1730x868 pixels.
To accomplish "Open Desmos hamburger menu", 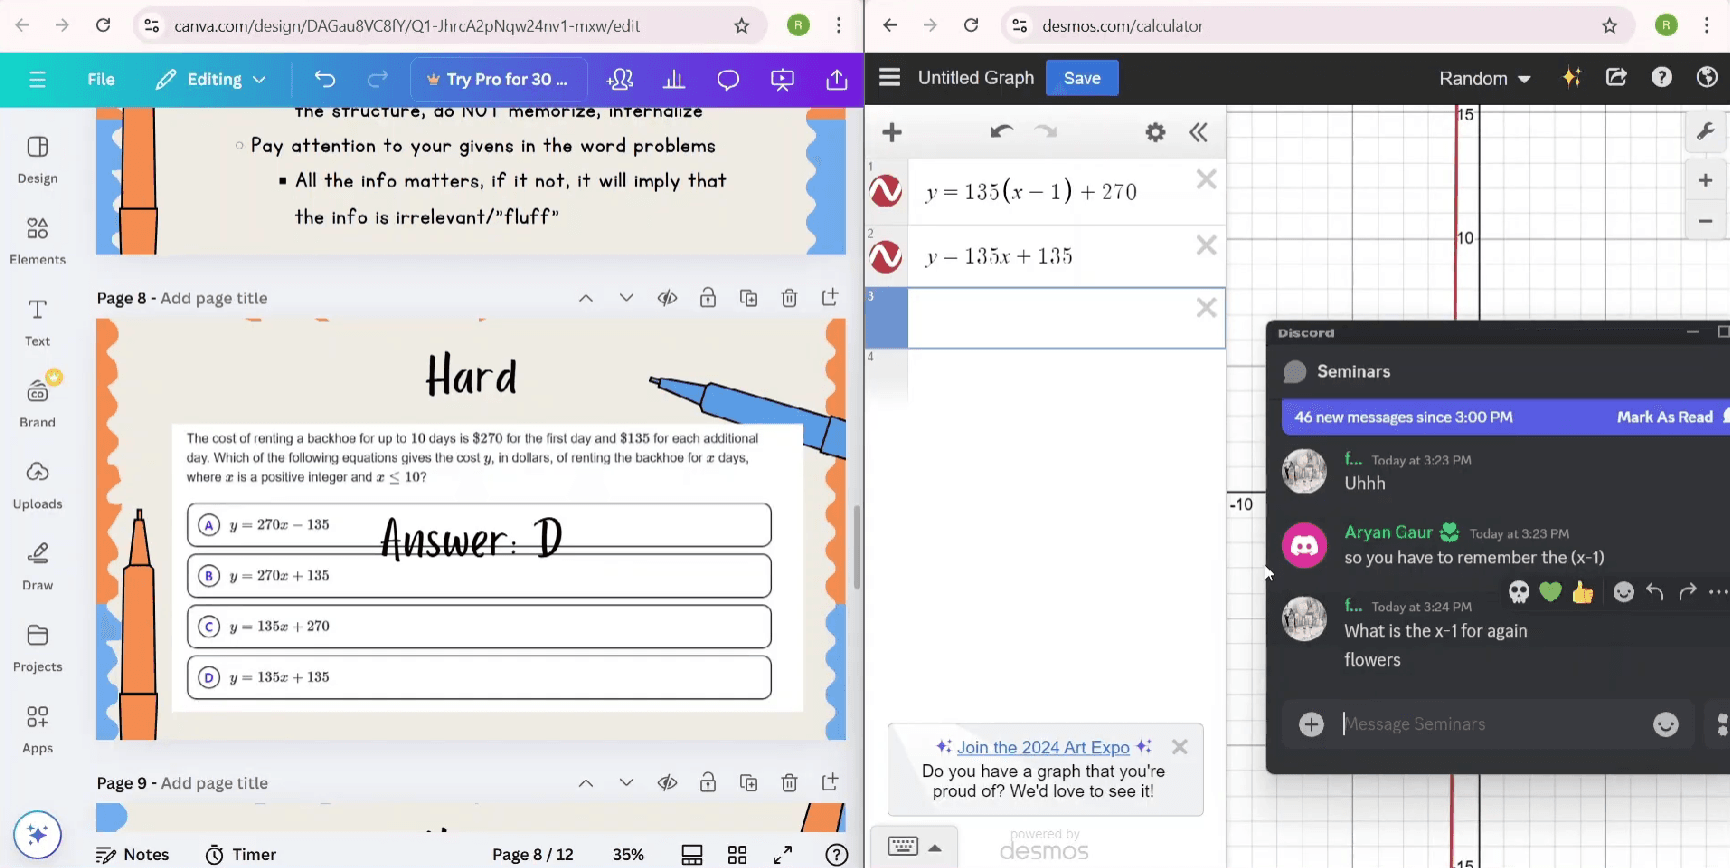I will pos(889,78).
